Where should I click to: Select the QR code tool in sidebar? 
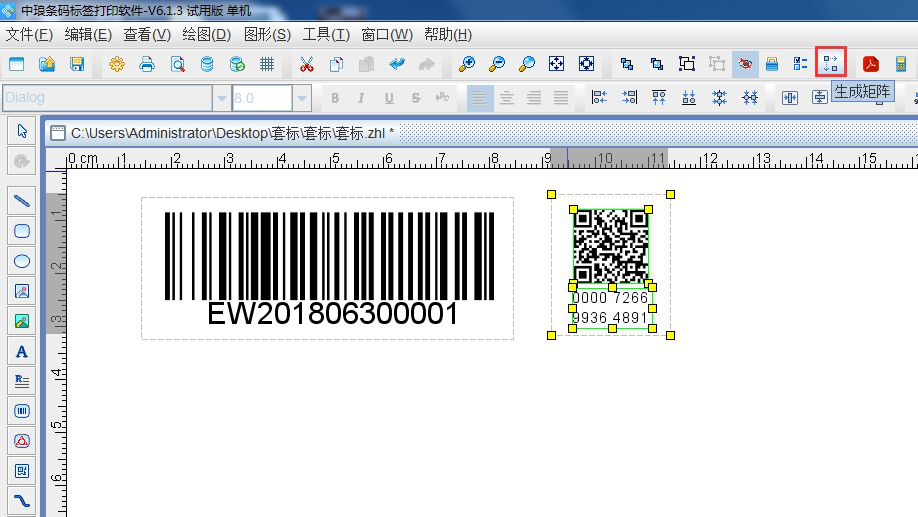pyautogui.click(x=21, y=470)
